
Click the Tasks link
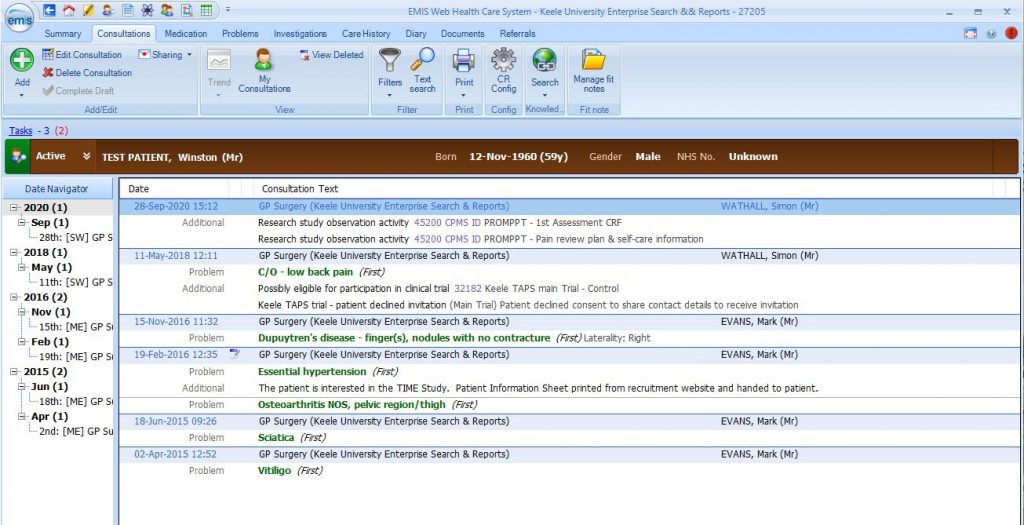tap(21, 131)
